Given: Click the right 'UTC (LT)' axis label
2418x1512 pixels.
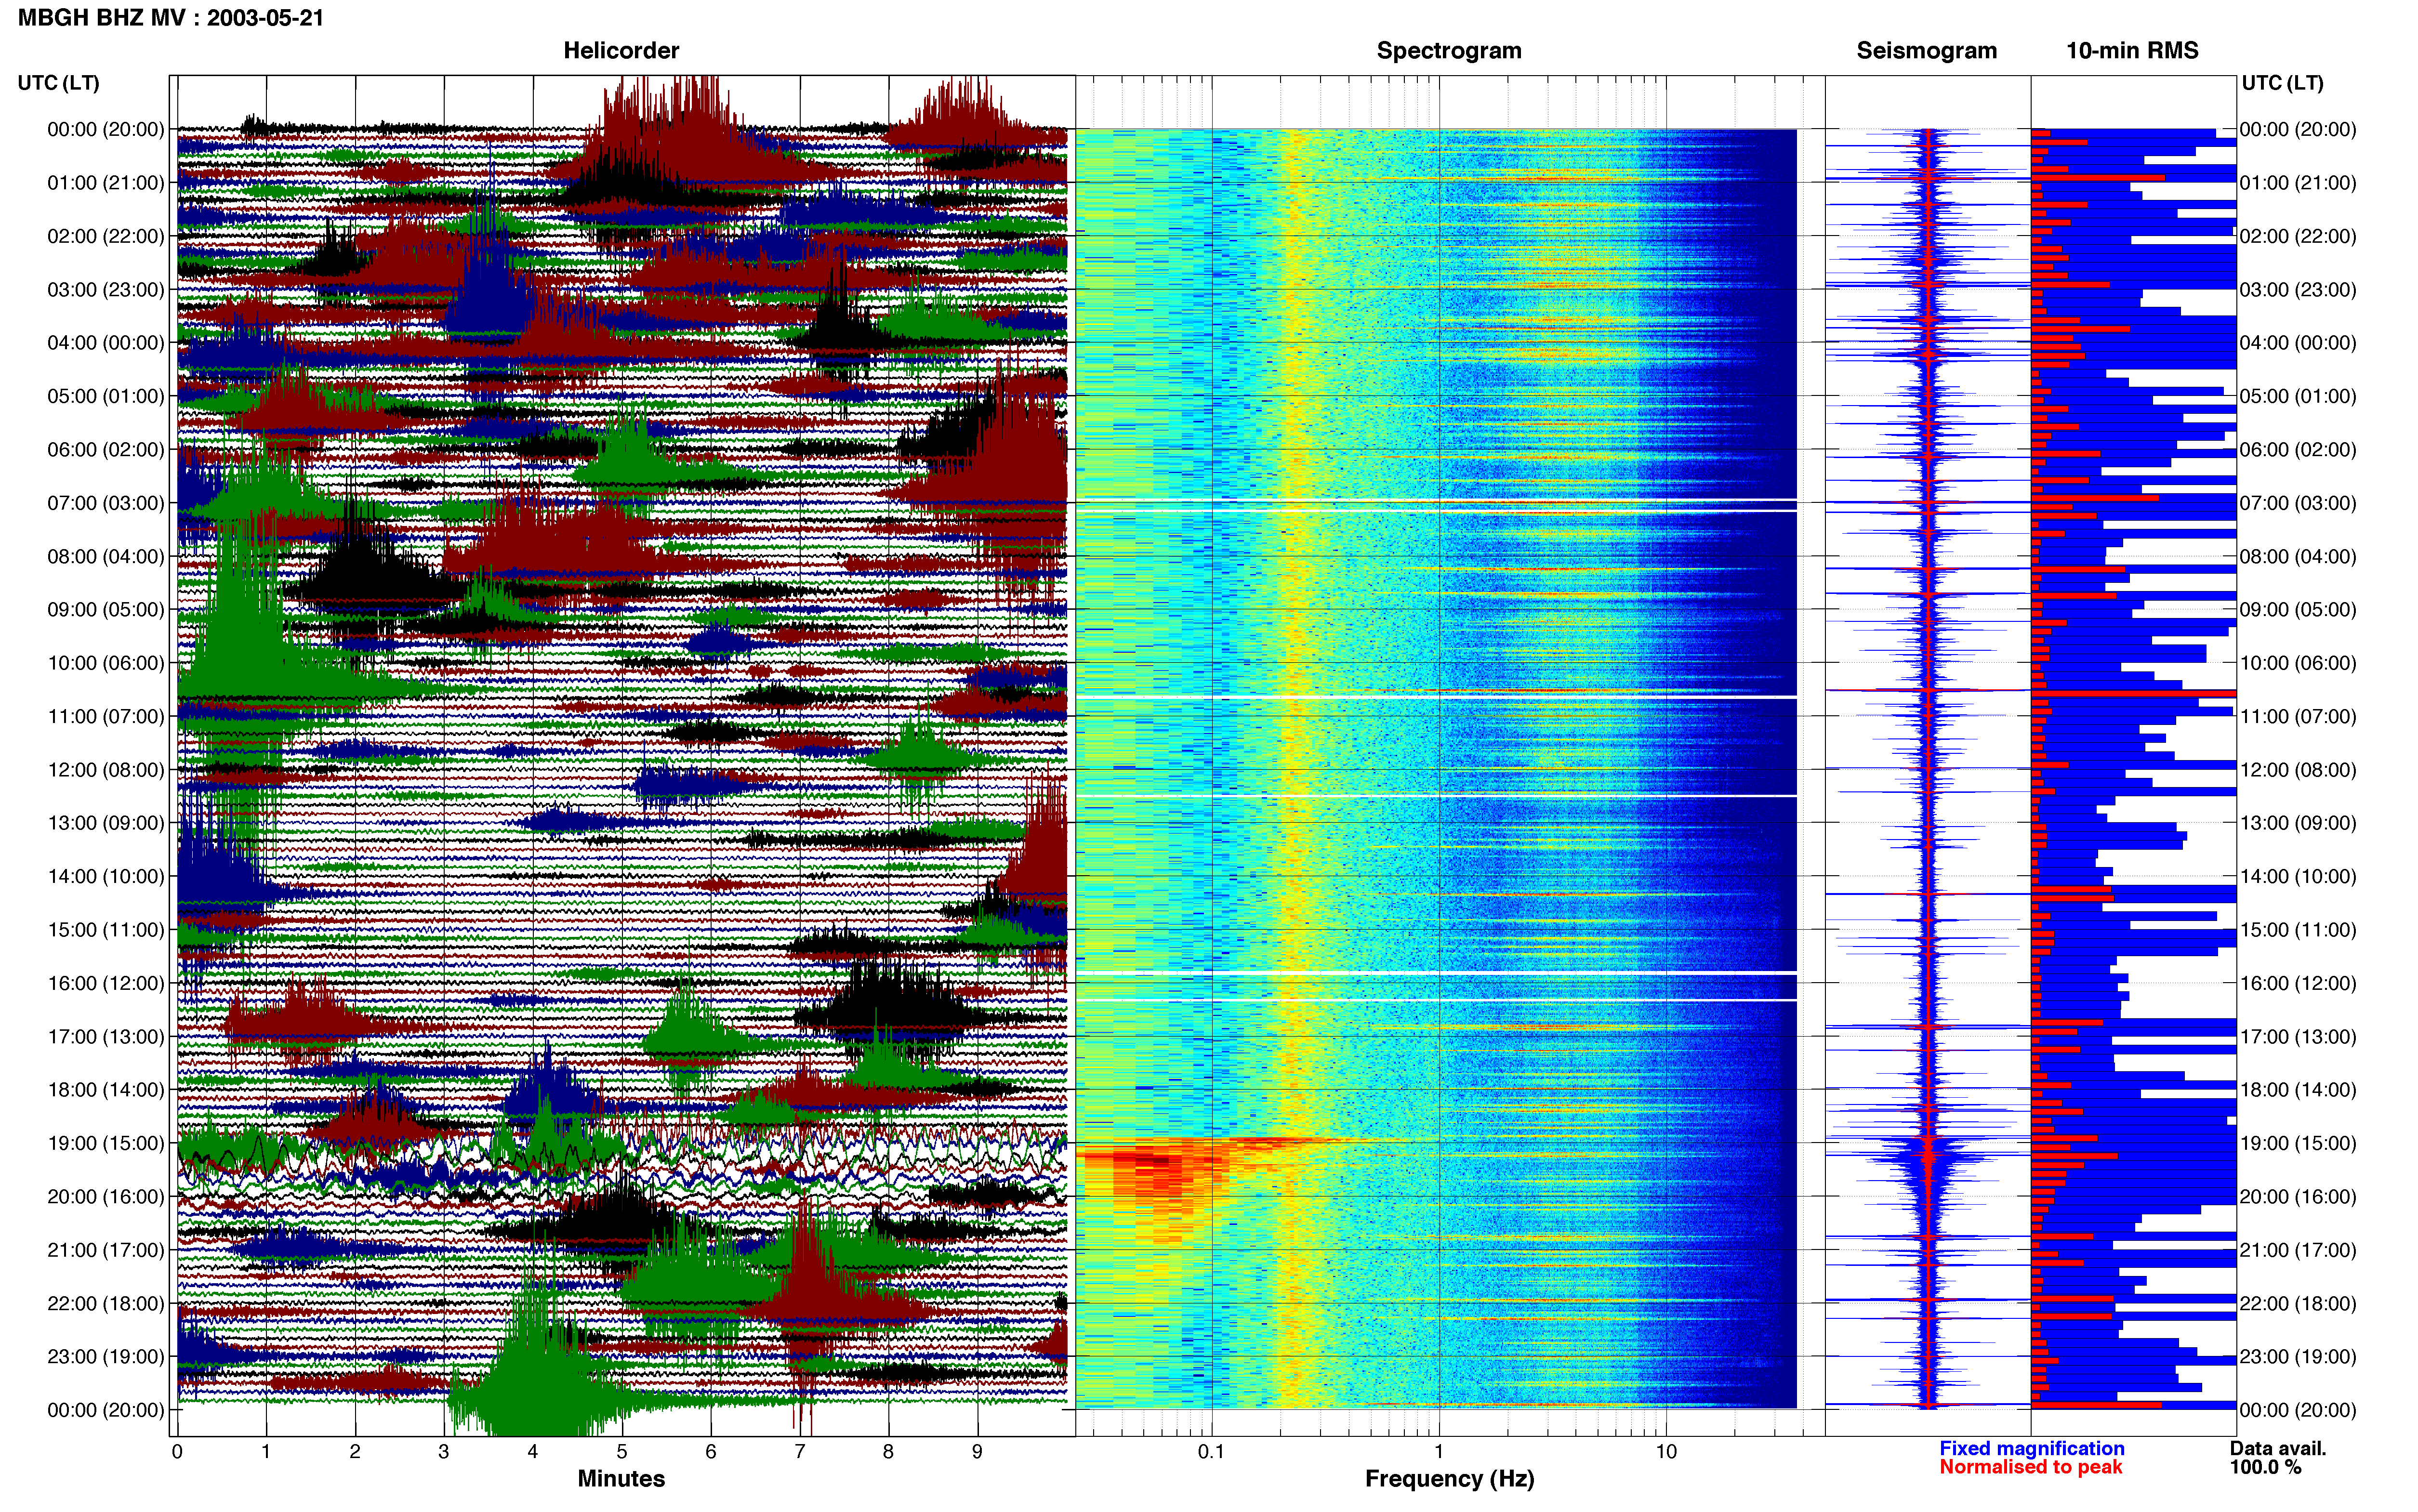Looking at the screenshot, I should 2282,83.
